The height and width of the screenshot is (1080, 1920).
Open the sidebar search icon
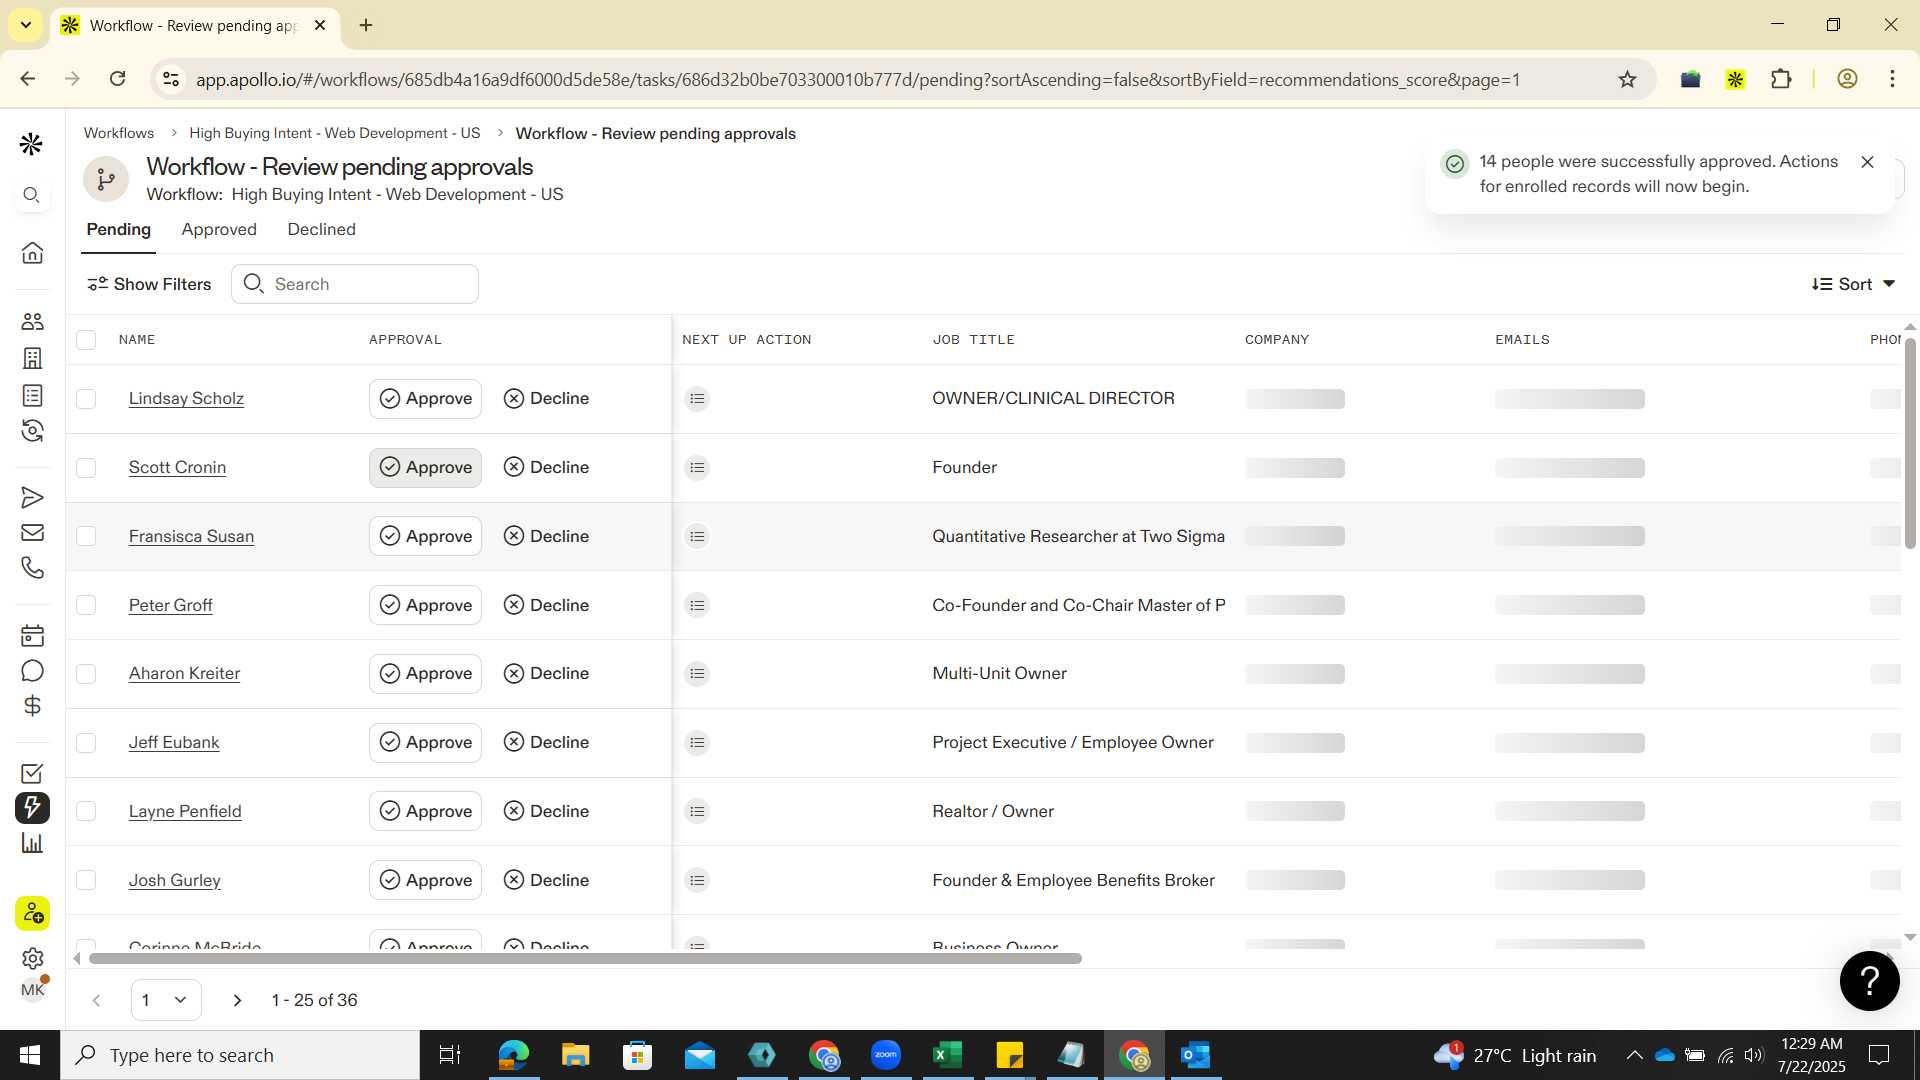click(32, 196)
